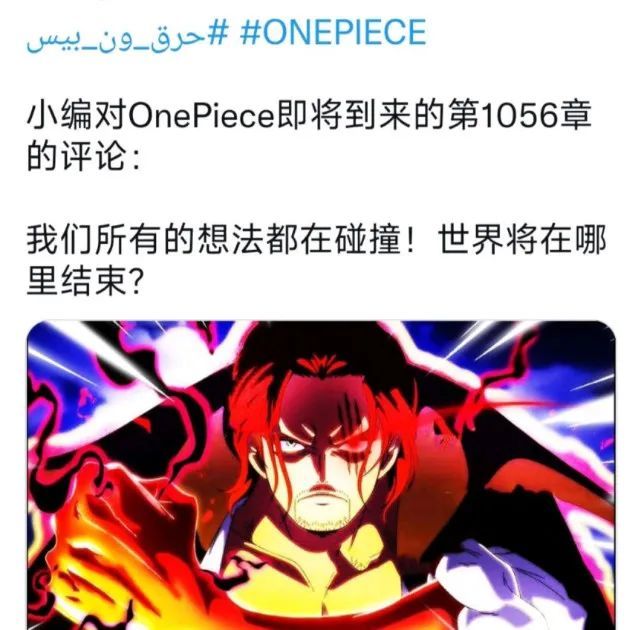Click the # symbol before ONEPIECE
This screenshot has width=641, height=630.
(250, 32)
